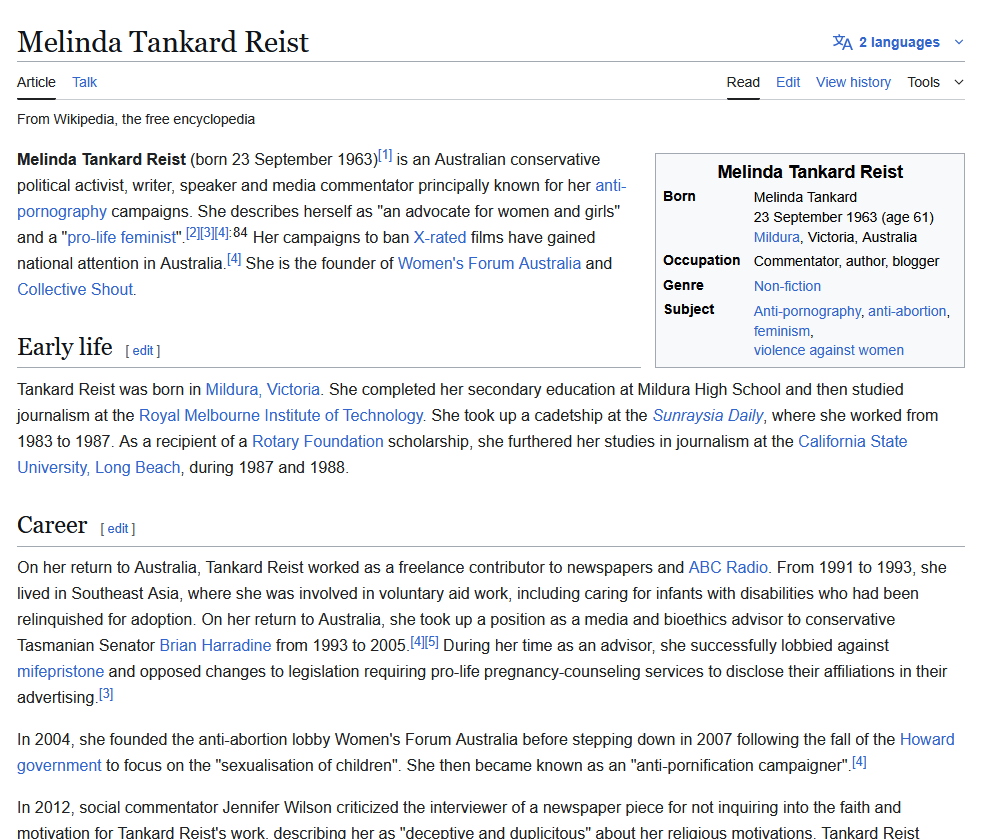982x839 pixels.
Task: Open the View history tab
Action: [x=853, y=82]
